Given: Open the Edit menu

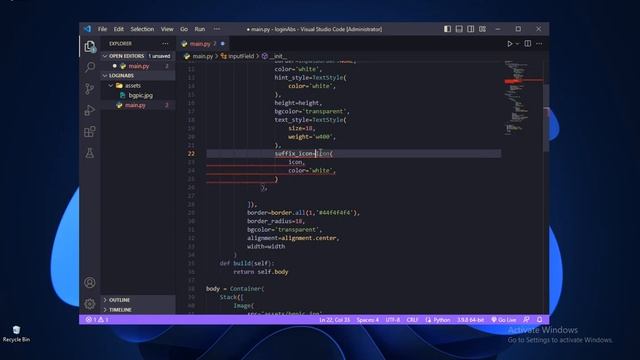Looking at the screenshot, I should (x=119, y=29).
